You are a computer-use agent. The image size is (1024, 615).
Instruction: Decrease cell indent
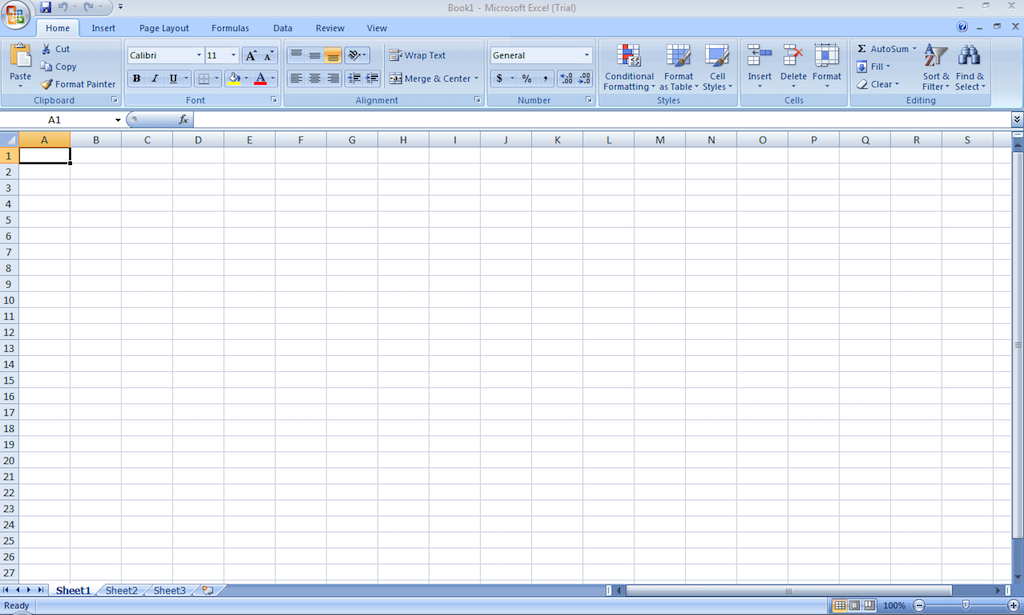tap(354, 78)
